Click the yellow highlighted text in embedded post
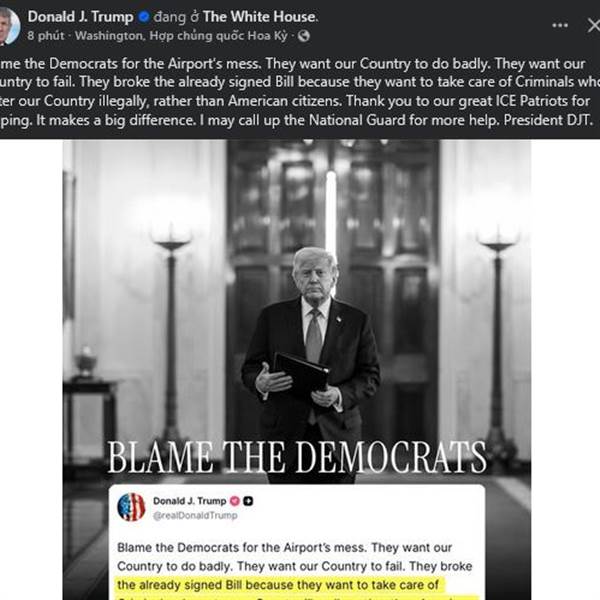 [279, 585]
